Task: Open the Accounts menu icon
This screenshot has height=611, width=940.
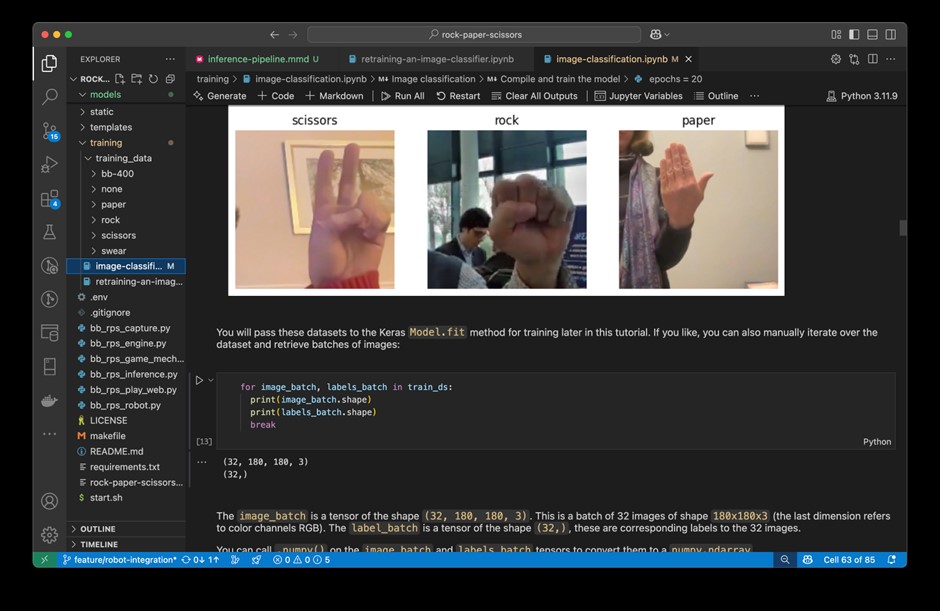Action: [x=49, y=501]
